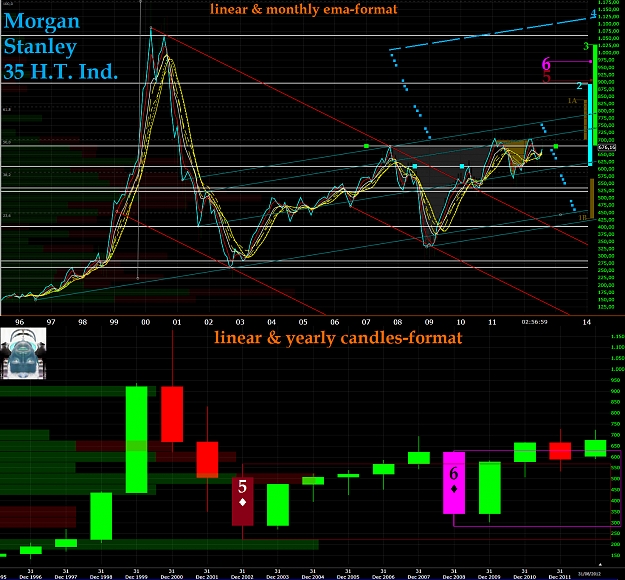Viewport: 625px width, 580px height.
Task: Select the green 2006 yearly candle
Action: pyautogui.click(x=383, y=469)
